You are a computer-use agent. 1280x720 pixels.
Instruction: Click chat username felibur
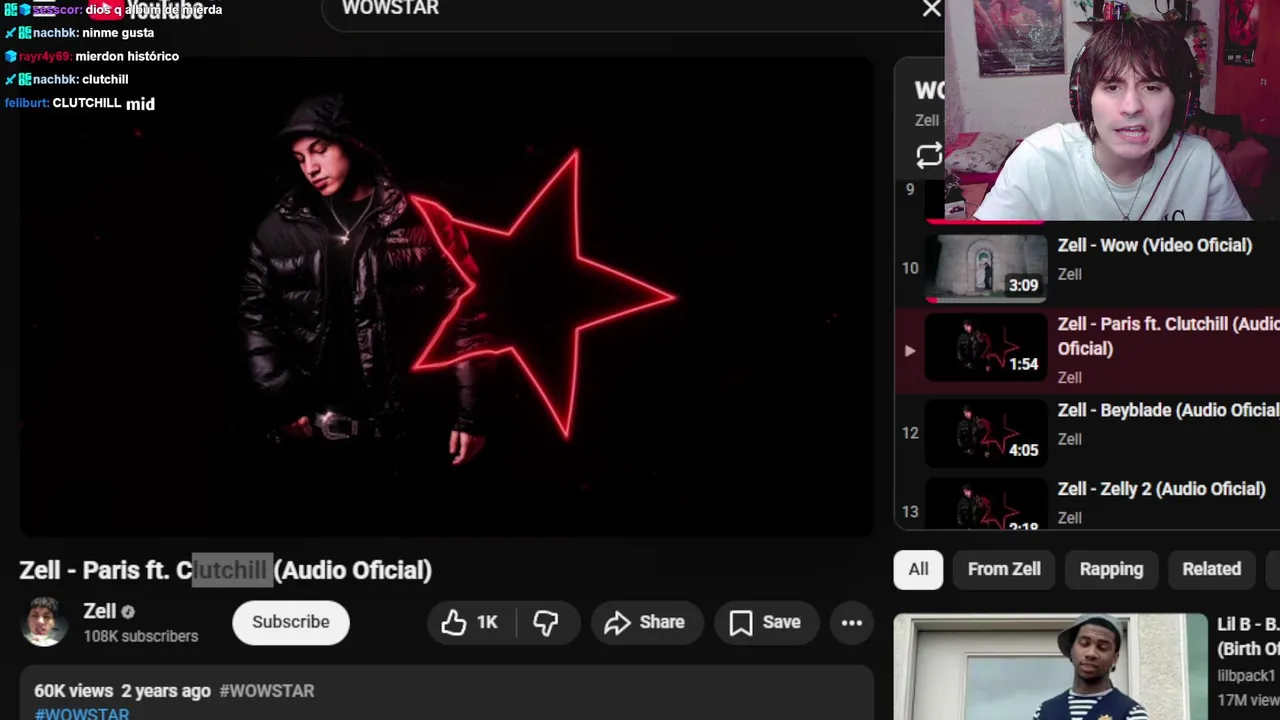pos(27,103)
